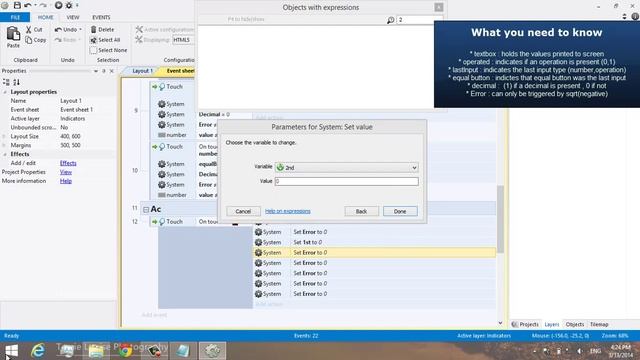Screen dimensions: 640x360
Task: Click Select All in the Selection group
Action: (105, 40)
